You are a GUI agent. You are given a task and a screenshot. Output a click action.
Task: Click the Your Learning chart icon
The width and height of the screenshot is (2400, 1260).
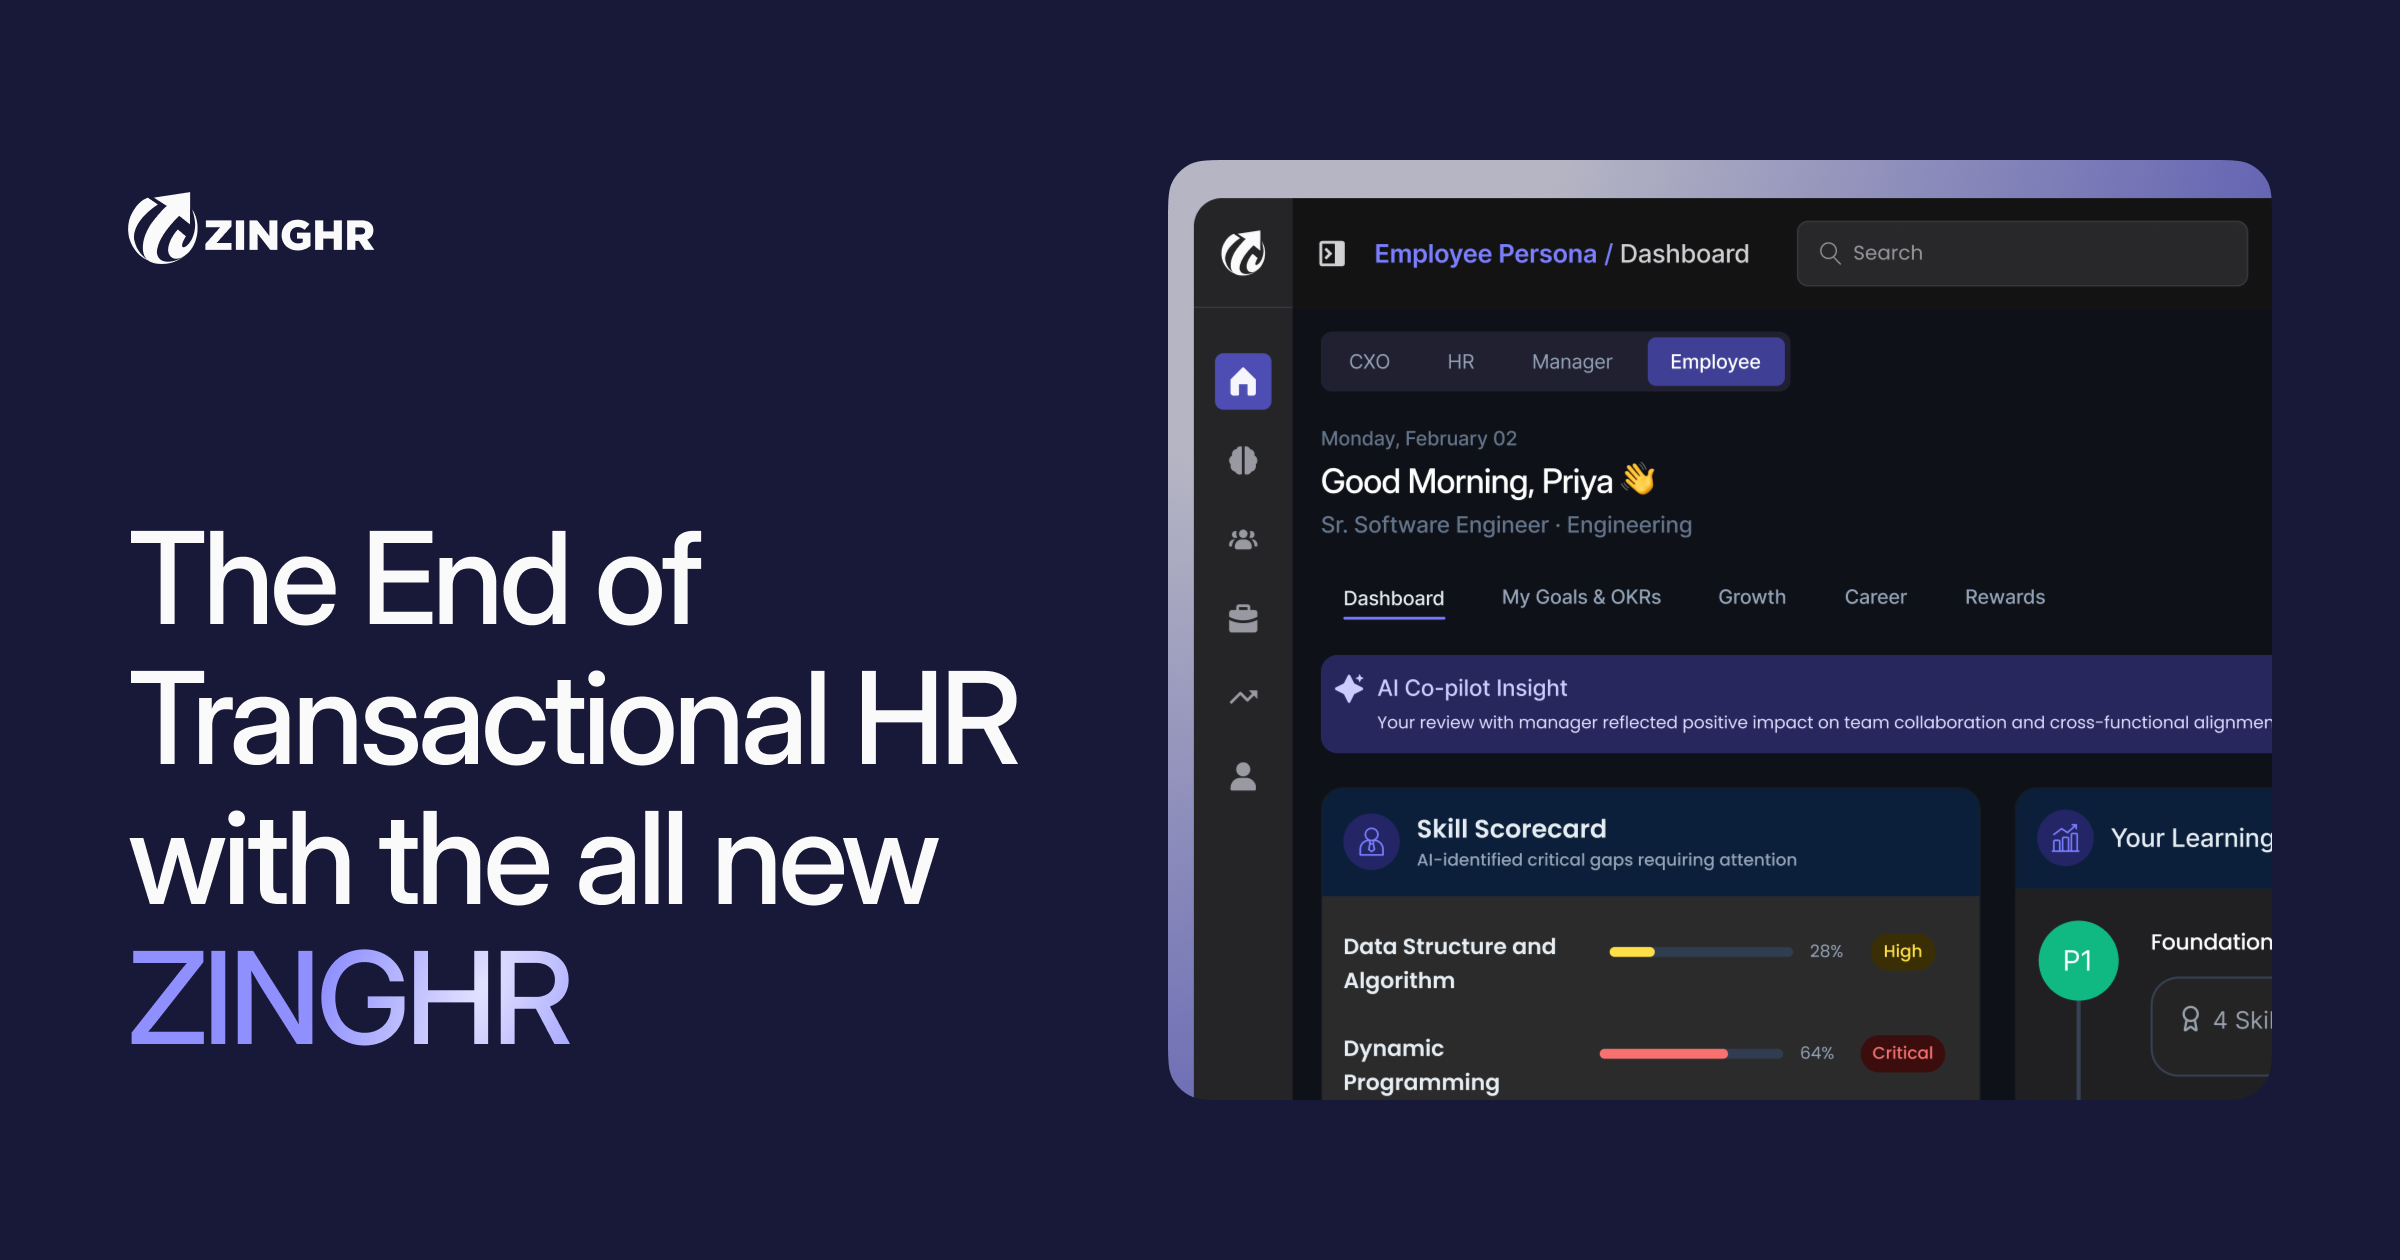click(2065, 838)
